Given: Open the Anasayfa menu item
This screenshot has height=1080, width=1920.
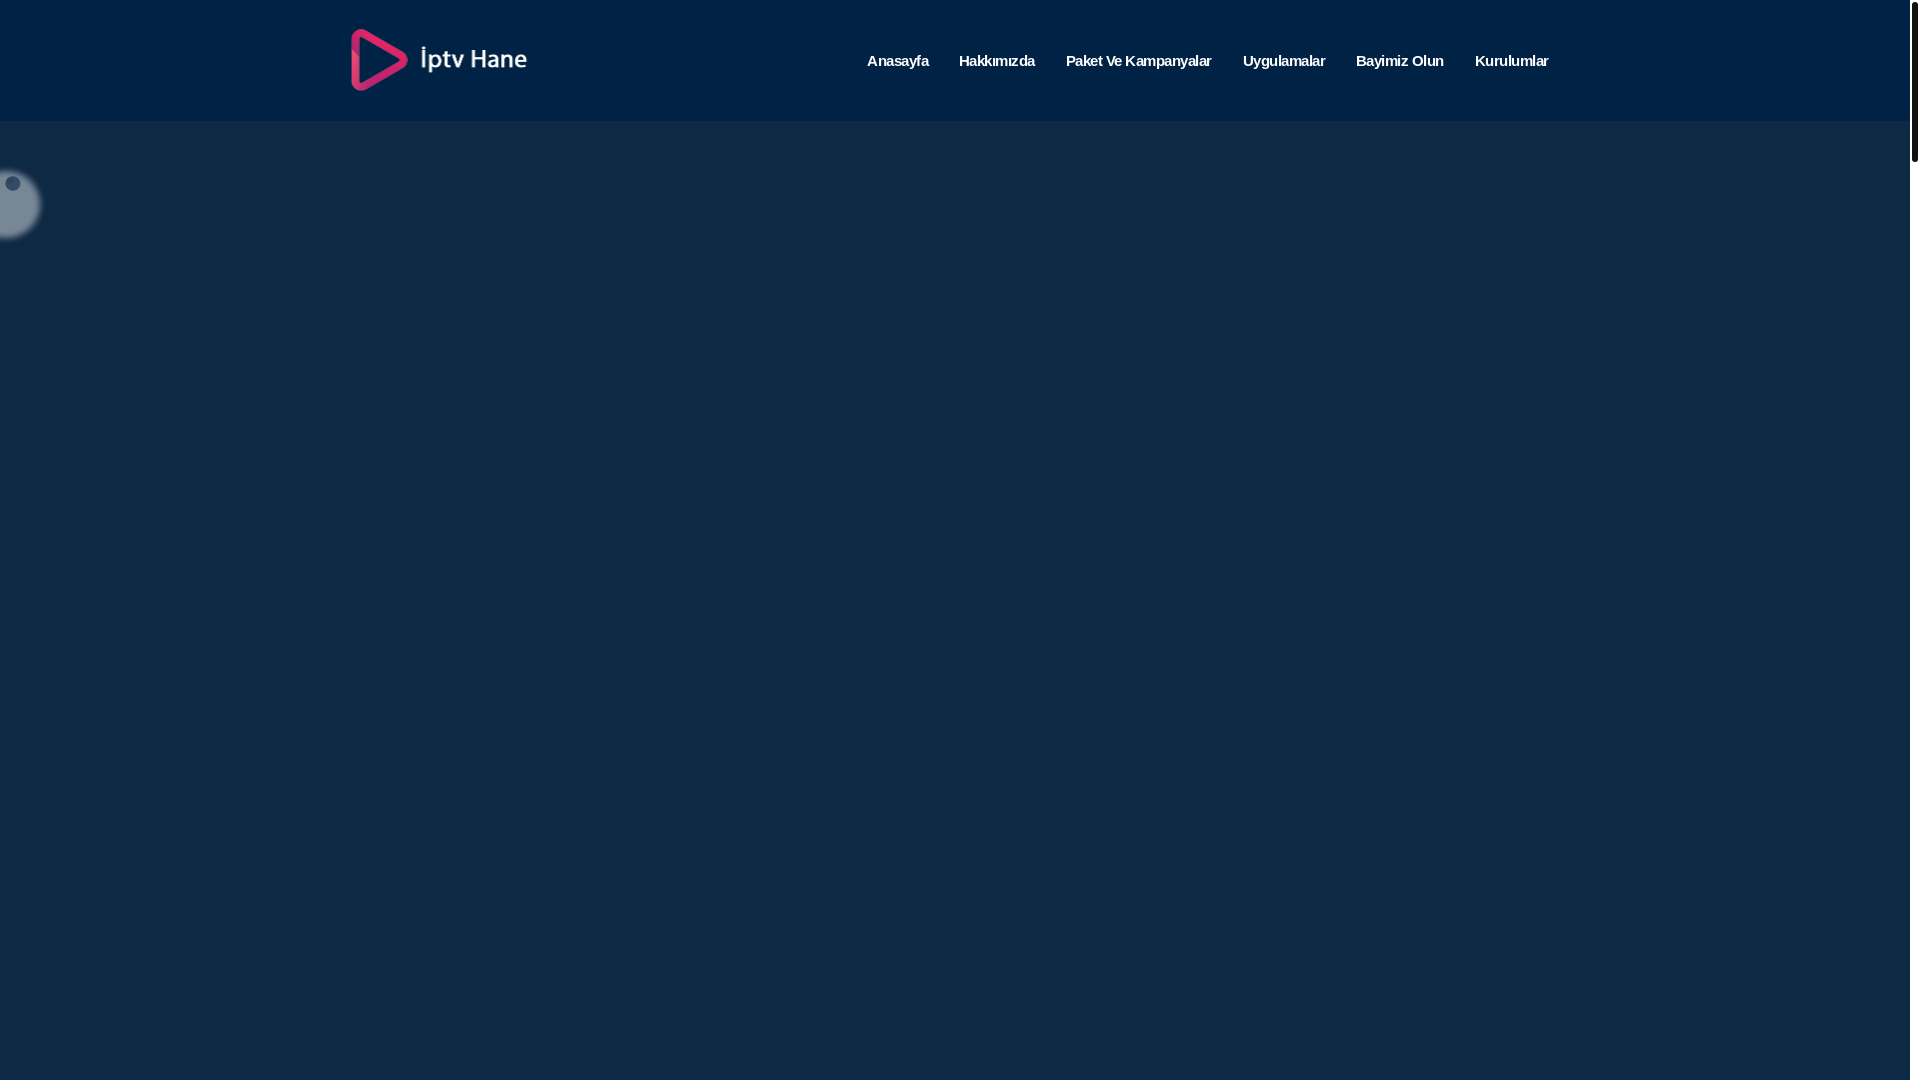Looking at the screenshot, I should click(897, 61).
